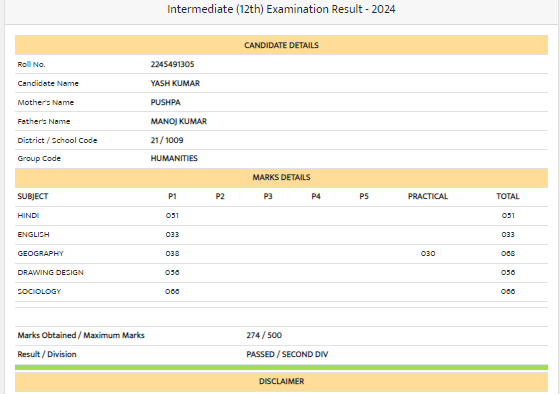Click the 'Intermediate (12th) Examination Result - 2024' heading
This screenshot has width=560, height=394.
(281, 9)
